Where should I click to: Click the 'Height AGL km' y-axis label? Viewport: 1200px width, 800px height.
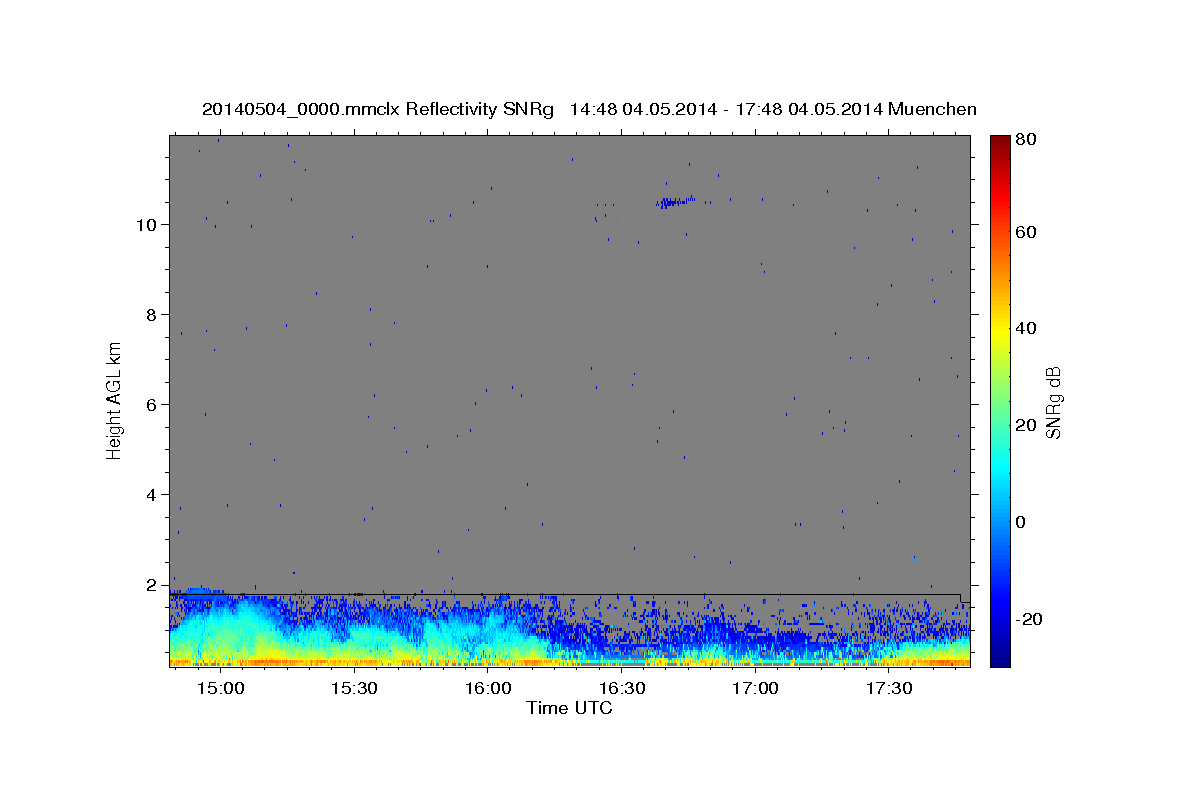pyautogui.click(x=115, y=399)
